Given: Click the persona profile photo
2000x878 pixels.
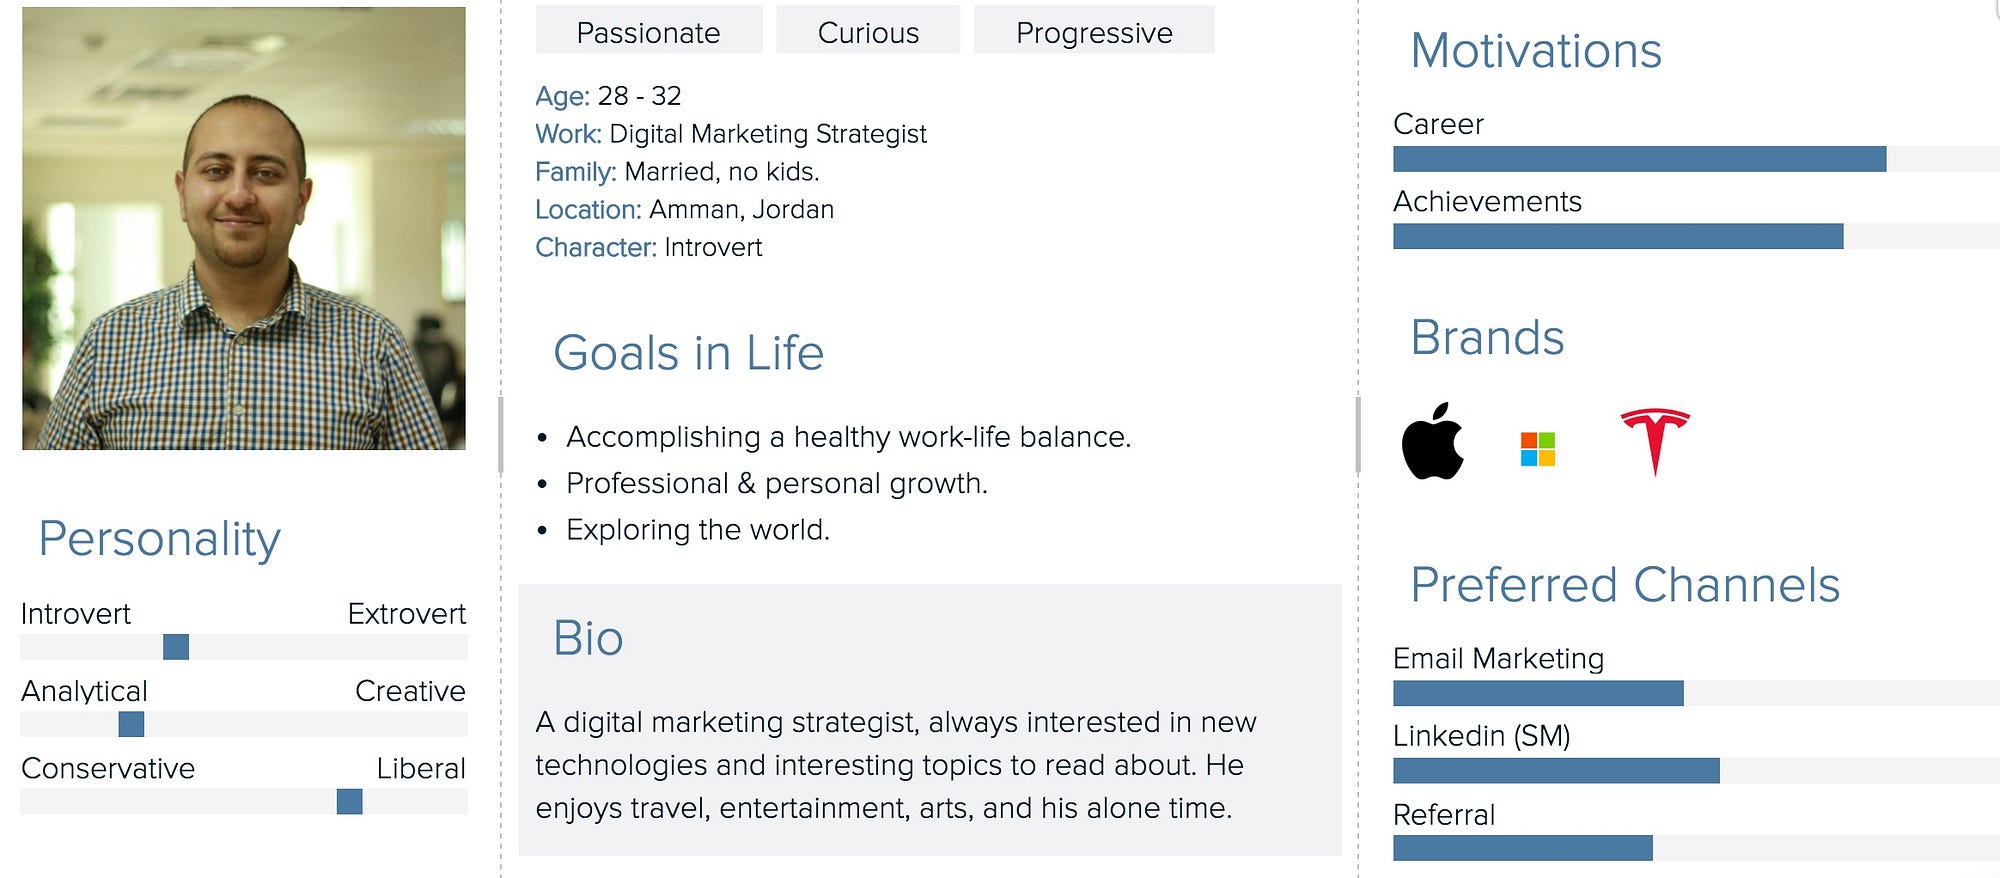Looking at the screenshot, I should pyautogui.click(x=244, y=228).
